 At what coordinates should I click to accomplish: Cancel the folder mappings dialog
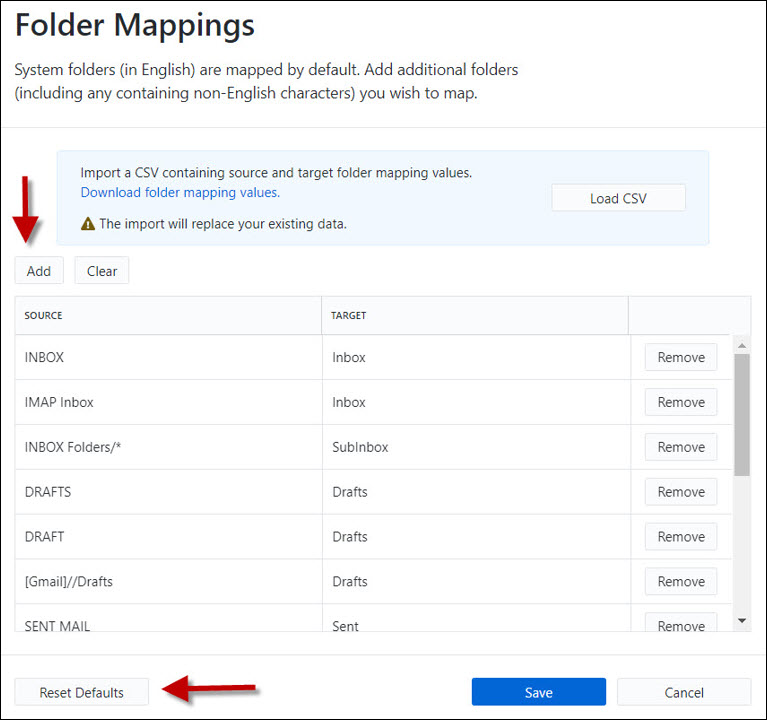point(684,692)
